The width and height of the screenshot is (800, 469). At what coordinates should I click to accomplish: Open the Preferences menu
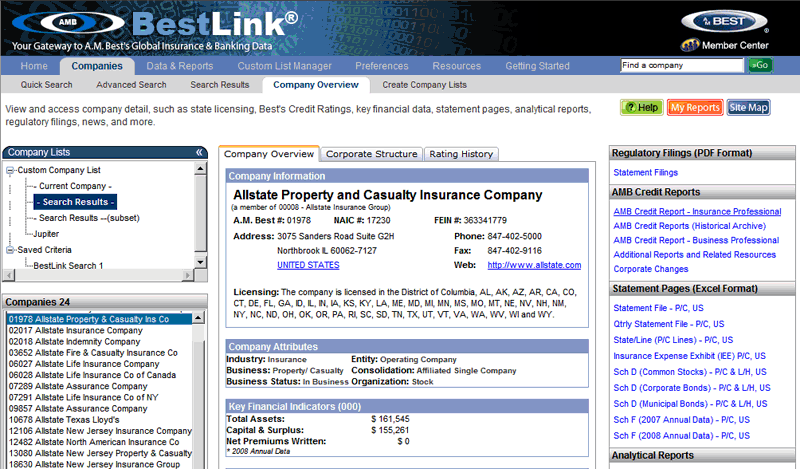[382, 66]
